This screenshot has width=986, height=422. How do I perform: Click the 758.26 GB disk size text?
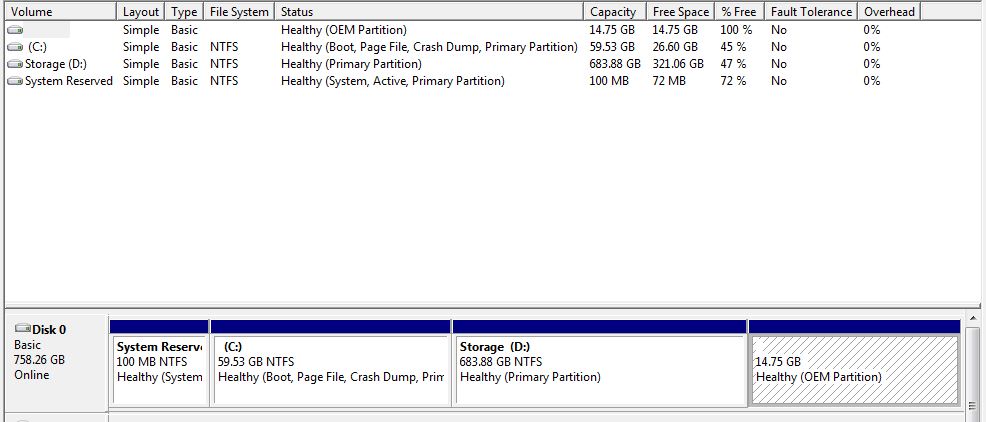39,360
